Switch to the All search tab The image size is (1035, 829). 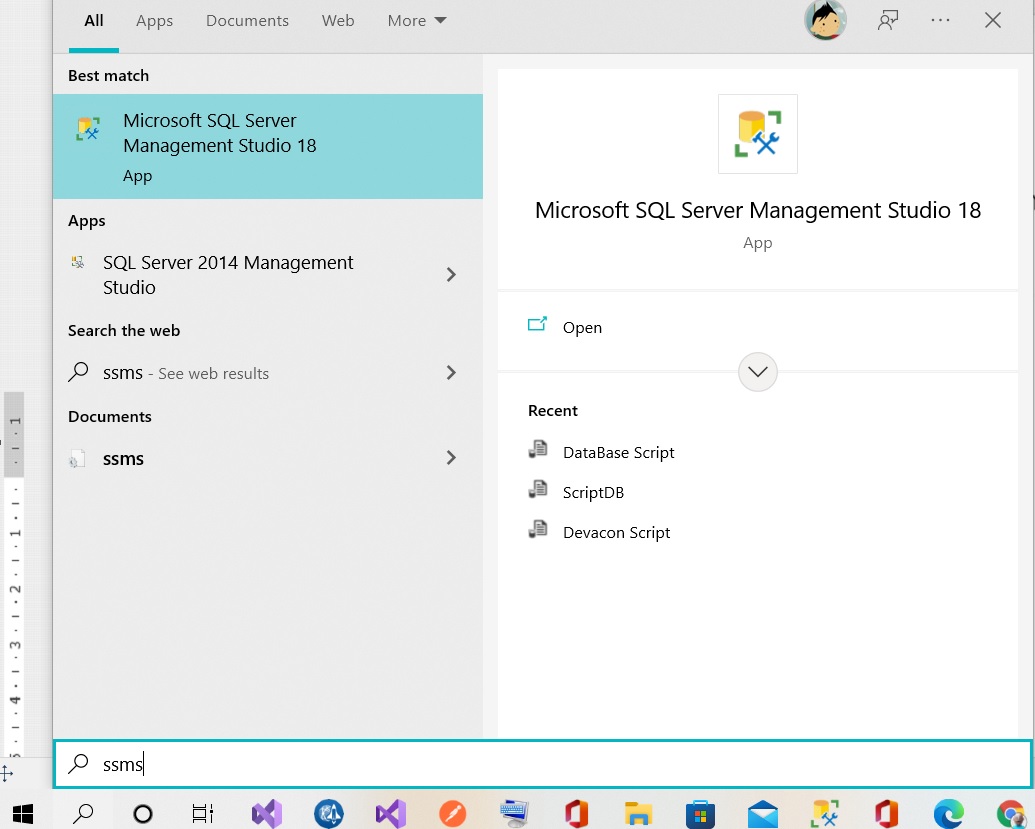94,21
